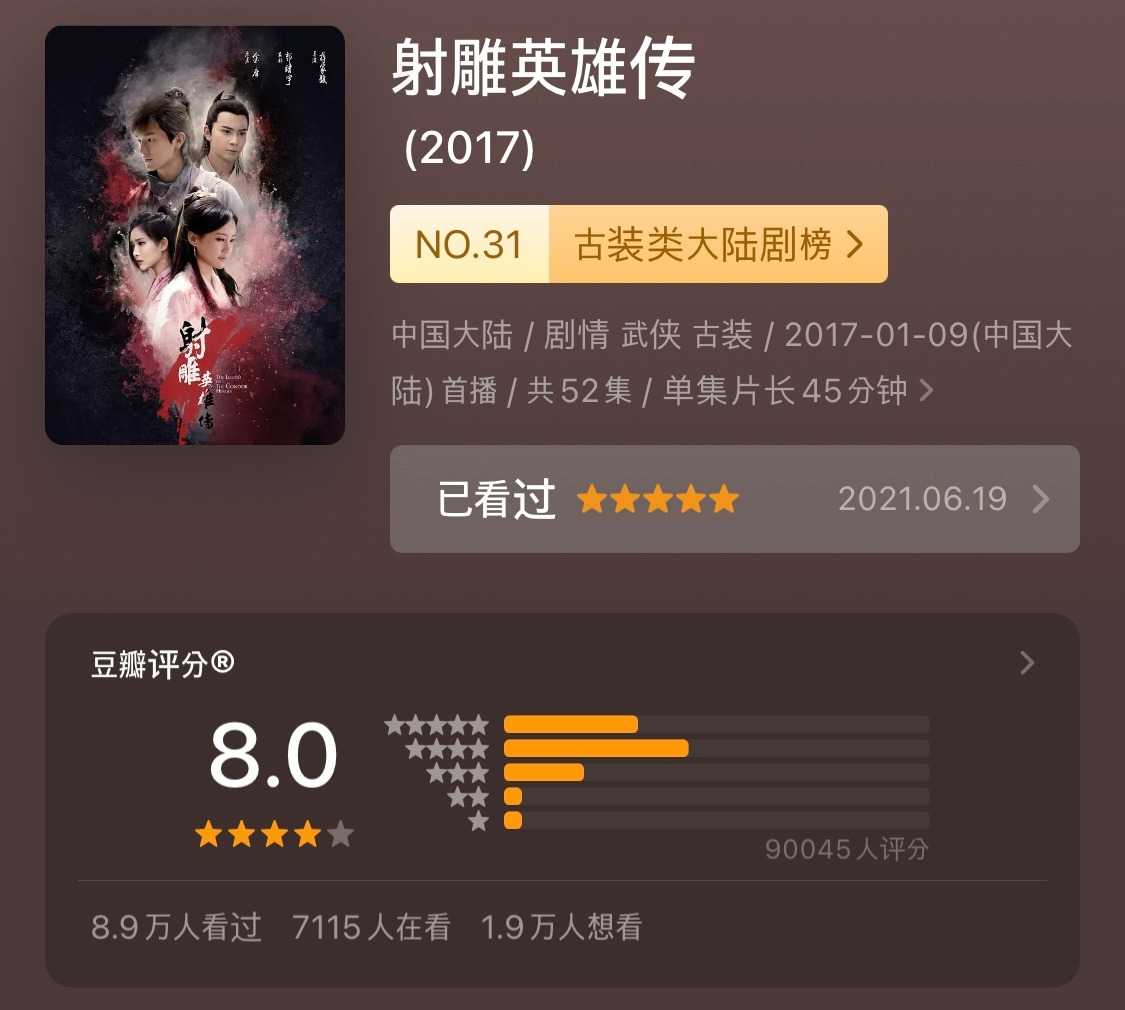Open the 古装类大陆剧榜 list

coord(702,244)
